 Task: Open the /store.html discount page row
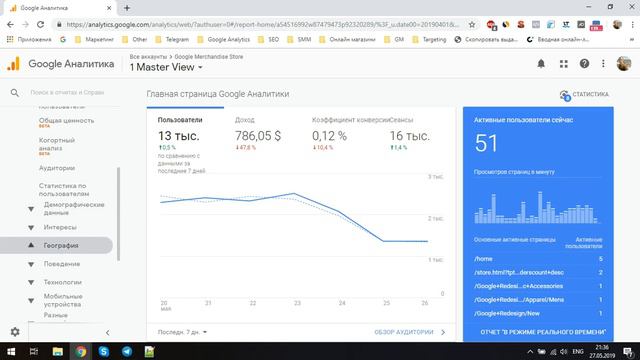(538, 272)
